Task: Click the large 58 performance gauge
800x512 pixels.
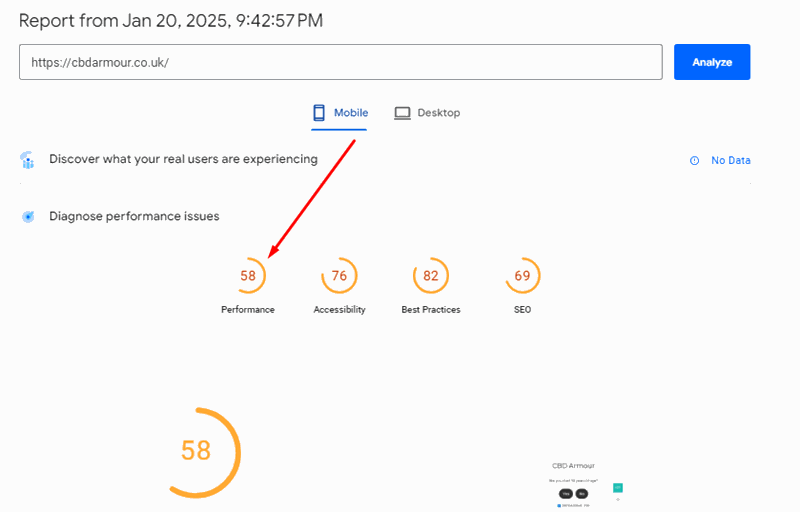Action: 197,451
